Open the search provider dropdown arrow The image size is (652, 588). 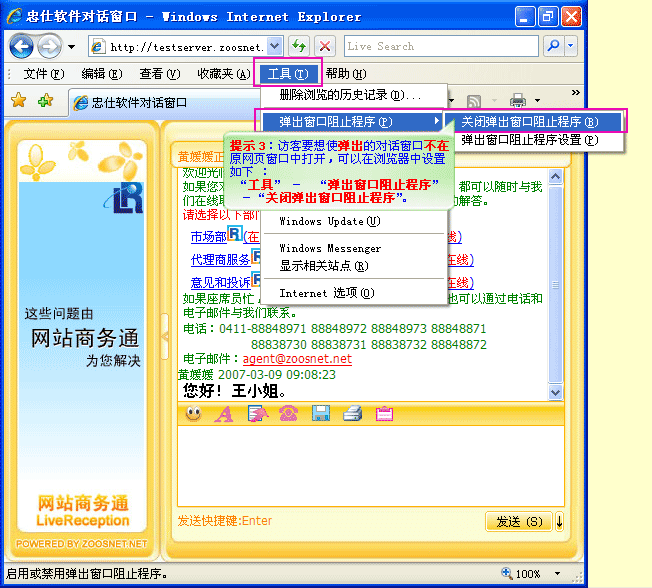click(x=570, y=46)
